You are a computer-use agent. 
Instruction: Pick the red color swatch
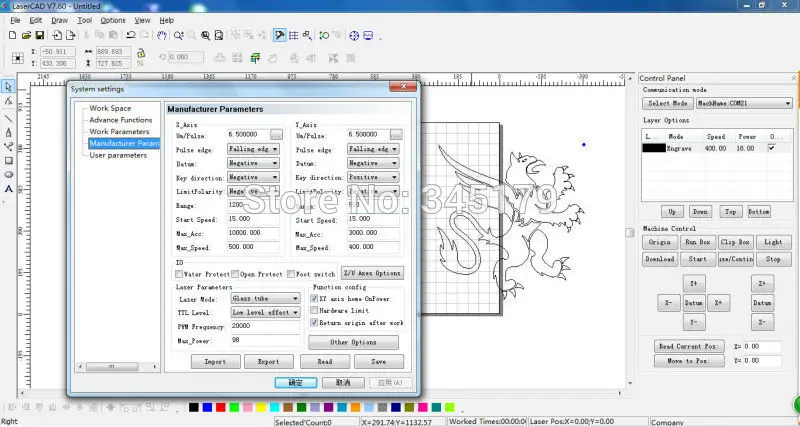coord(220,407)
